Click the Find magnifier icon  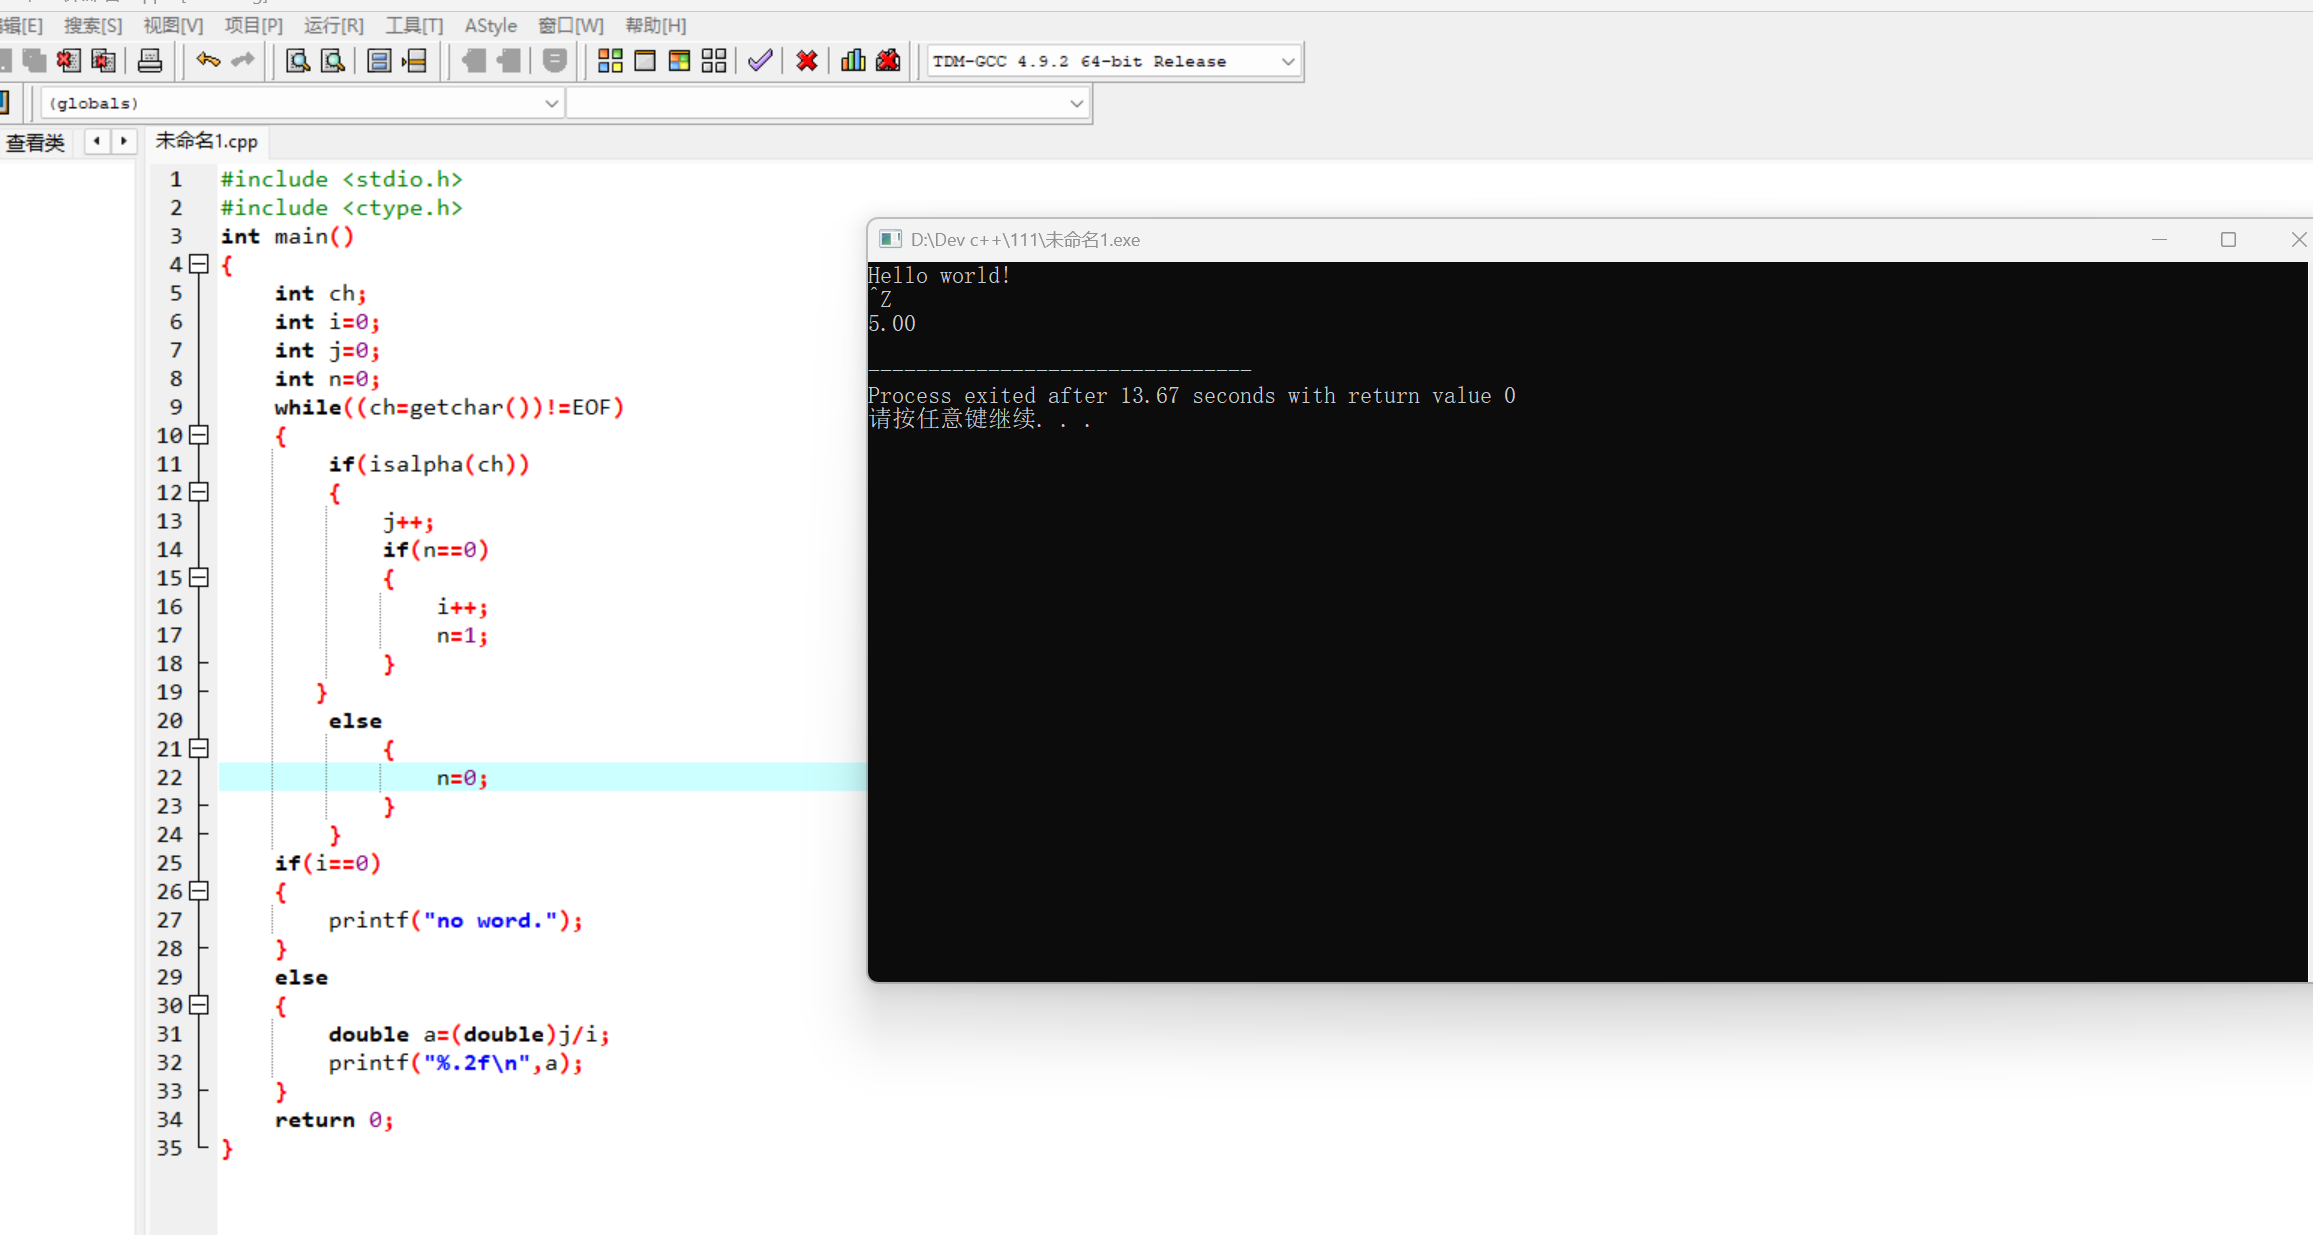click(x=297, y=61)
